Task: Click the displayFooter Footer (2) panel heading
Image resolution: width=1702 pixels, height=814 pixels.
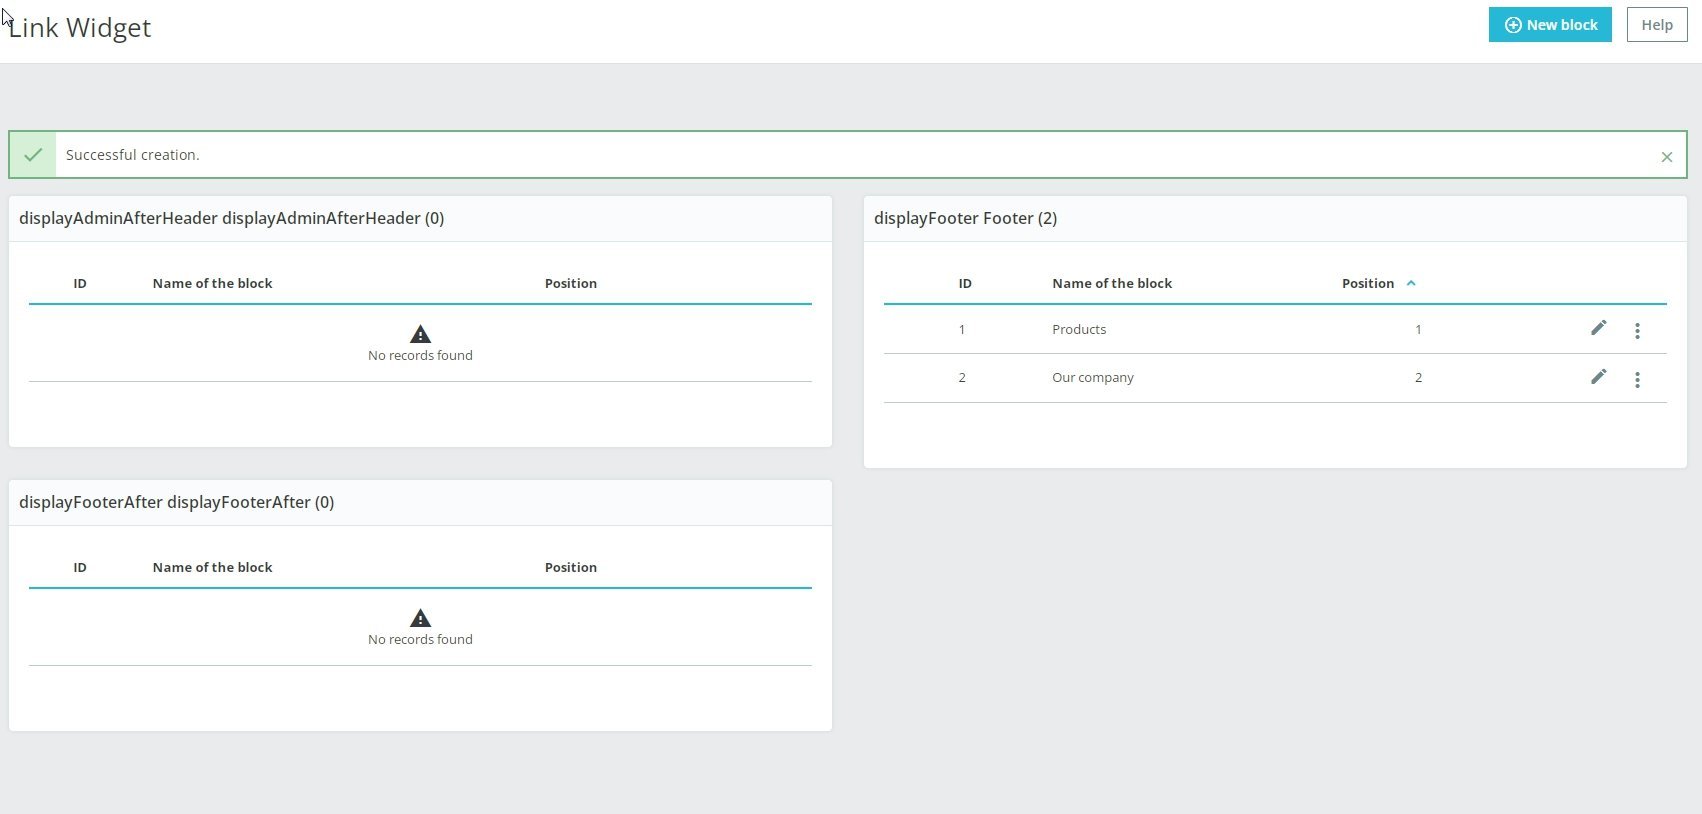Action: pos(965,218)
